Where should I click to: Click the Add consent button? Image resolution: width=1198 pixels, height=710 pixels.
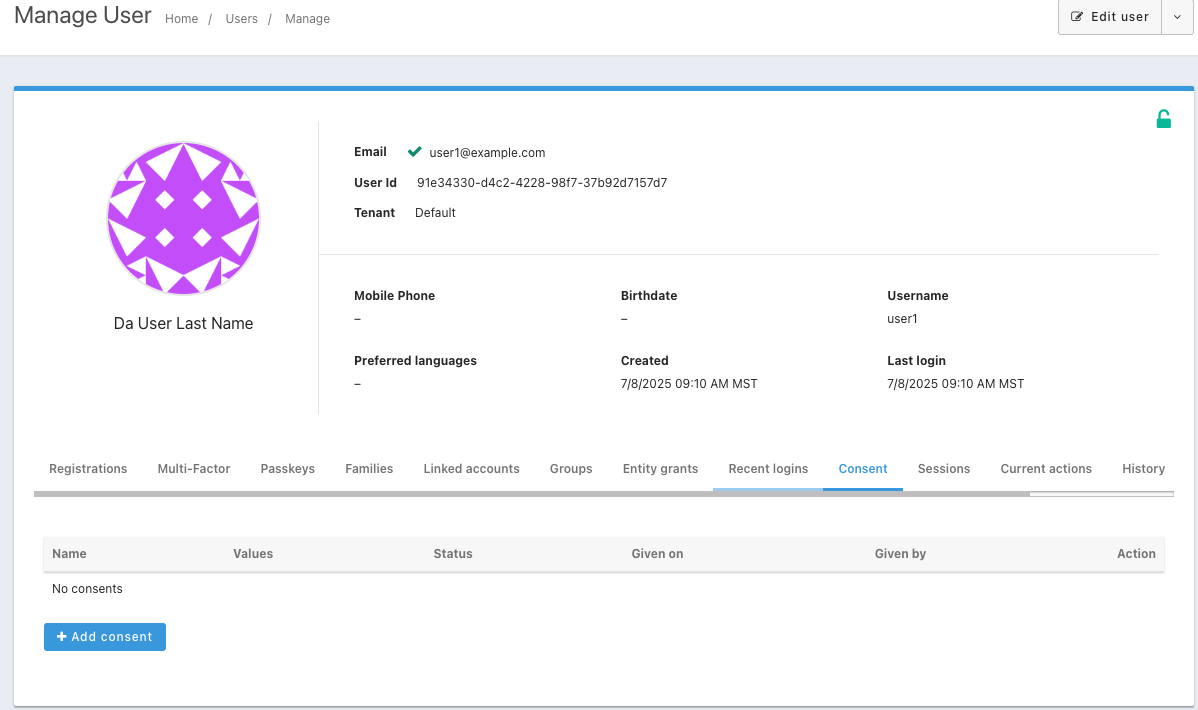coord(105,637)
